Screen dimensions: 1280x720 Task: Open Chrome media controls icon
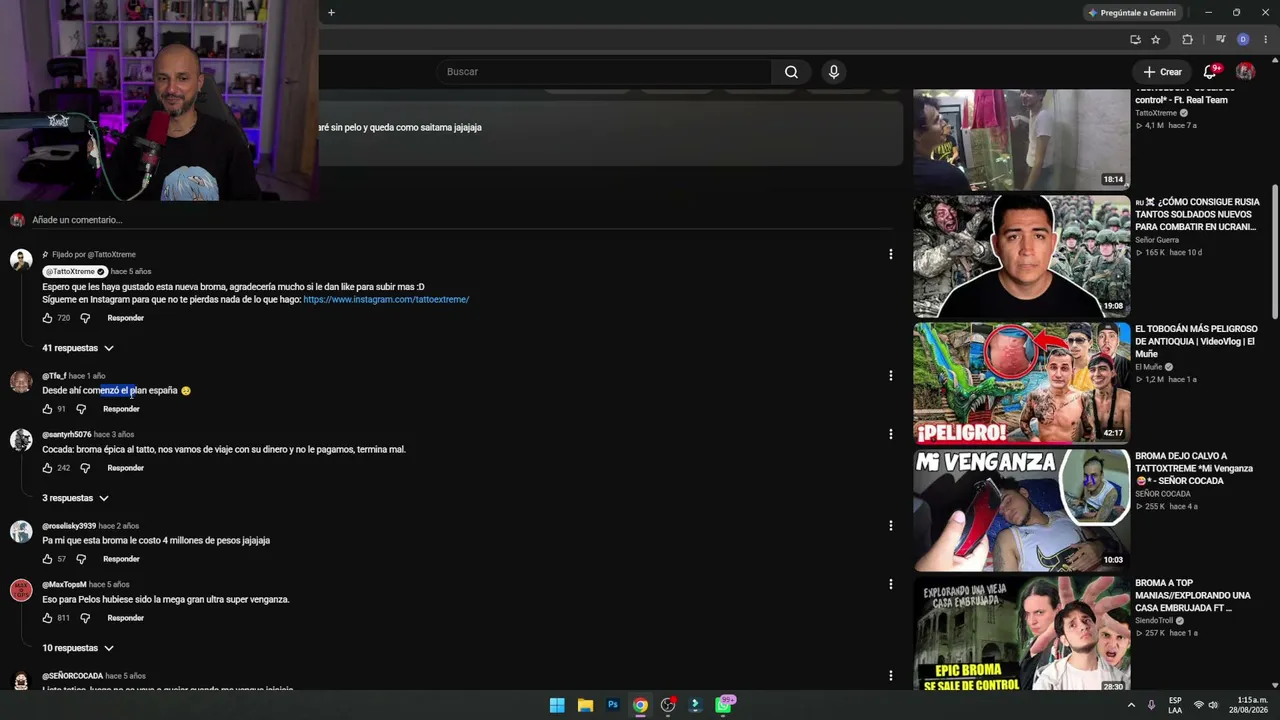[1220, 40]
